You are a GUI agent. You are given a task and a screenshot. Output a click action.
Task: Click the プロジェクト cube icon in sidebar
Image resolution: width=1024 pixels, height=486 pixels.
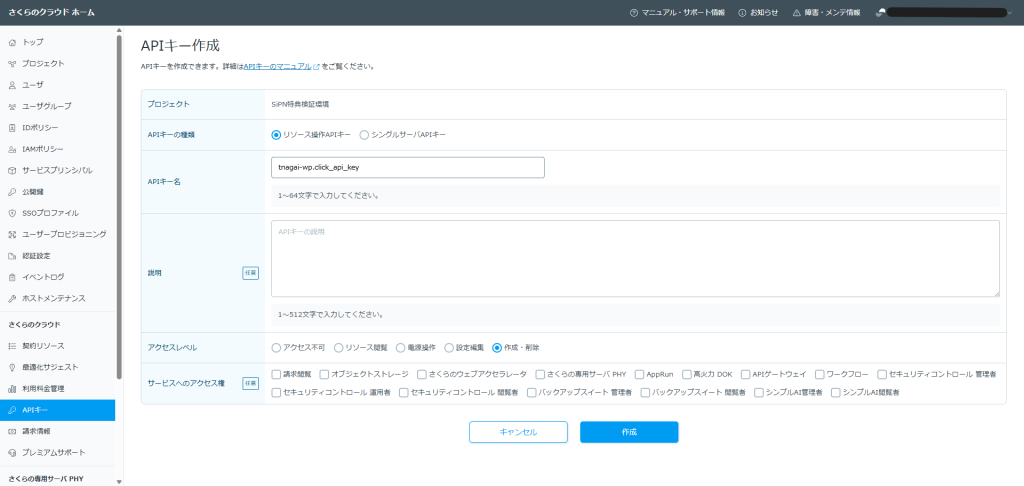[x=12, y=63]
